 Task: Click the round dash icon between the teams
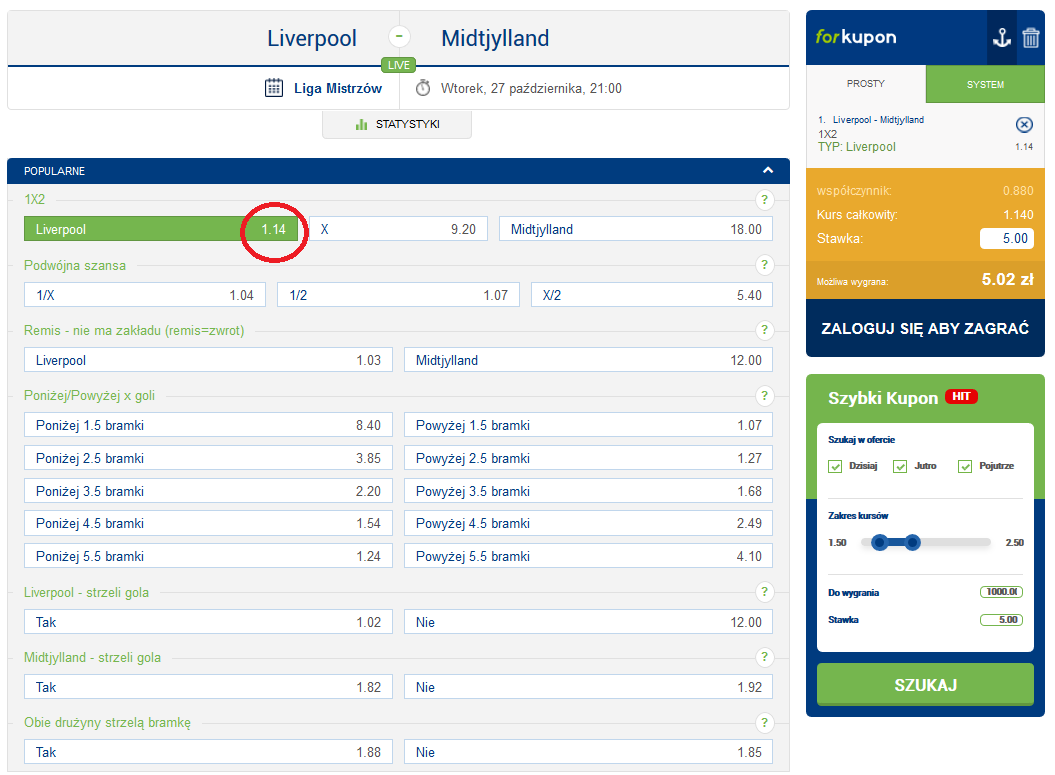(x=399, y=36)
